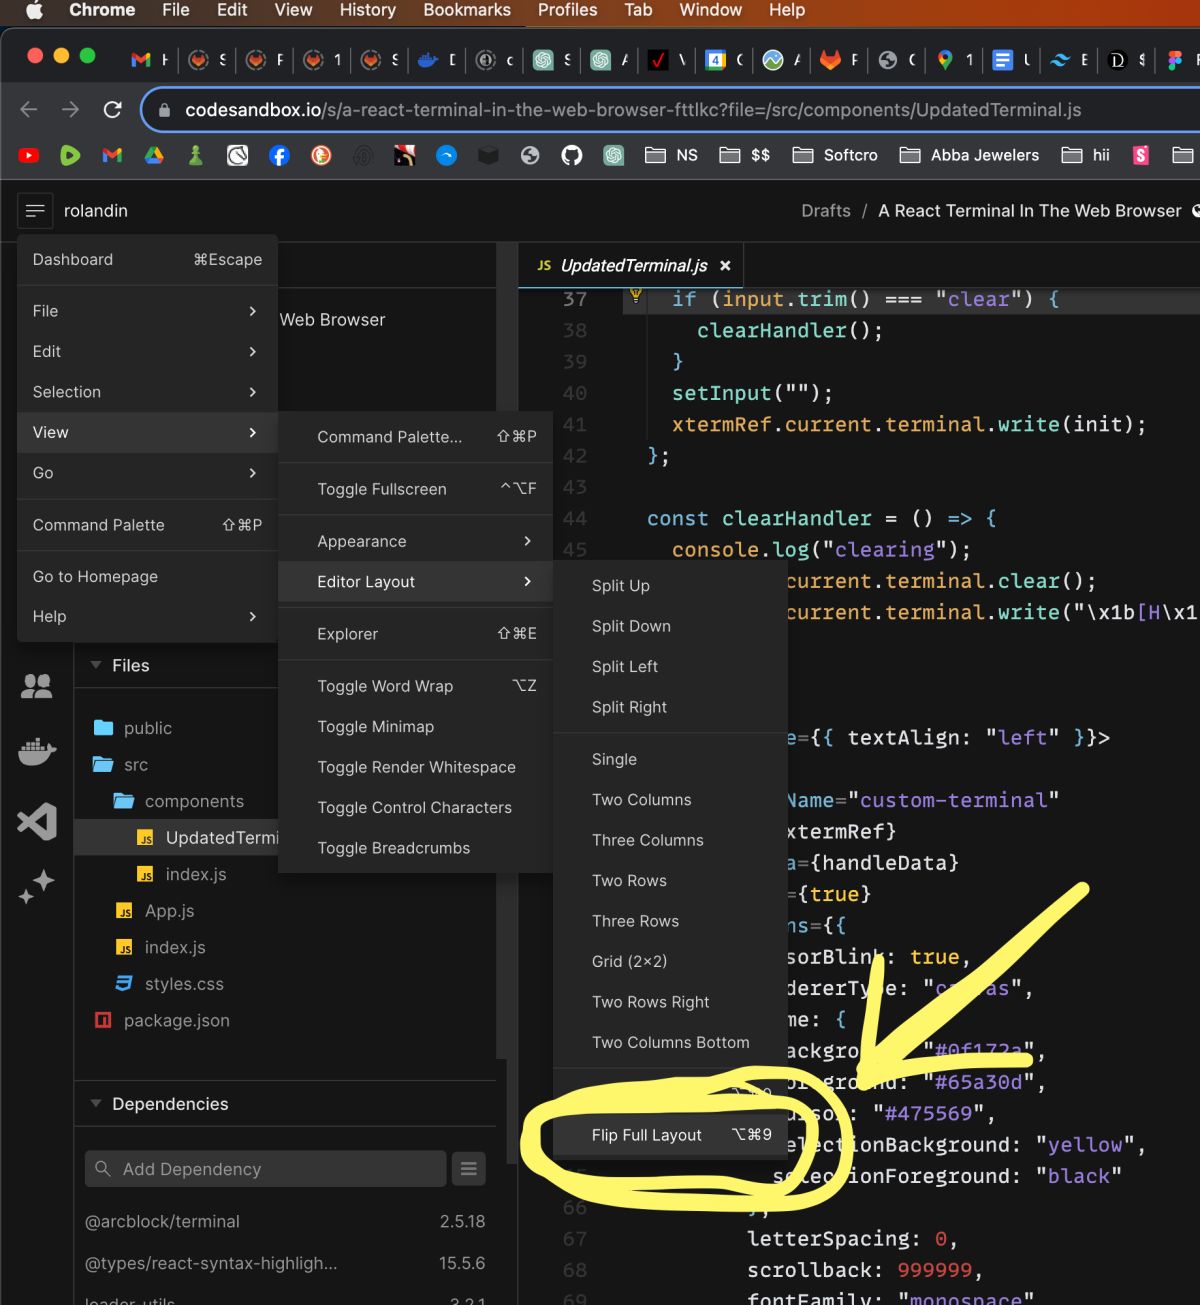Expand the Go submenu
The image size is (1200, 1305).
(x=147, y=473)
